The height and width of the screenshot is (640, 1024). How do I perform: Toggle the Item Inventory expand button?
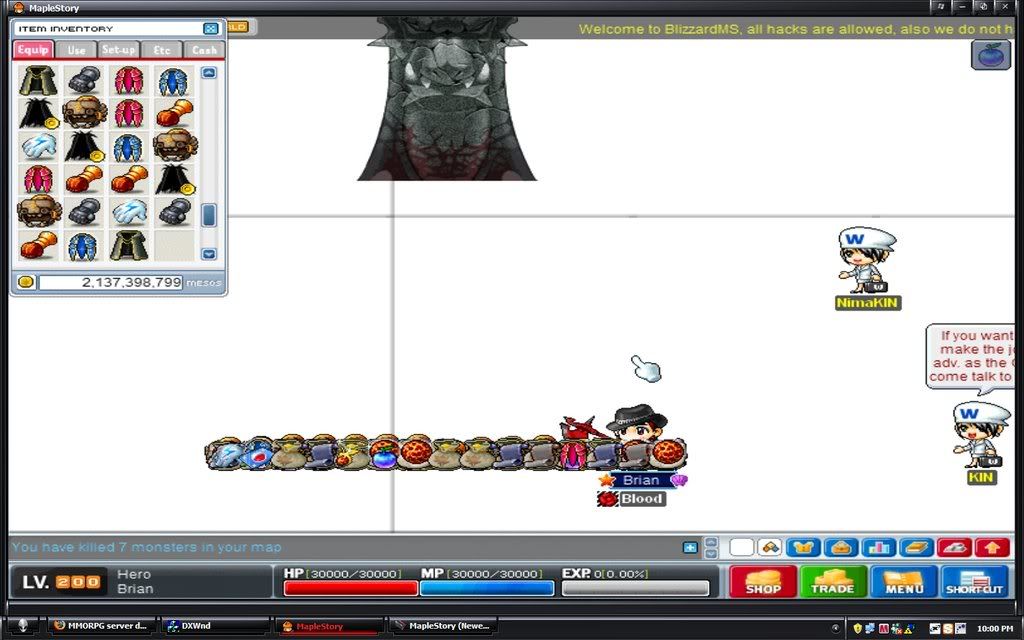(210, 29)
